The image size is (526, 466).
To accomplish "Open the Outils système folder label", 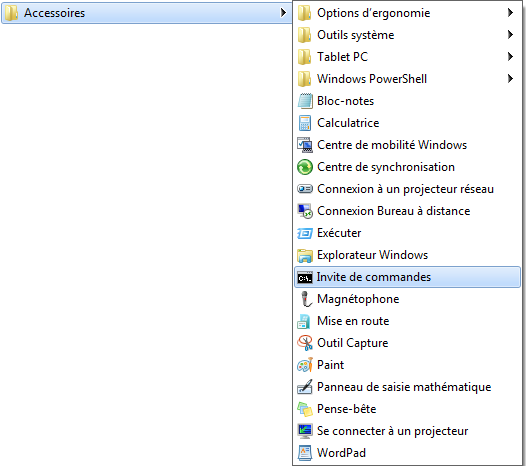I will click(356, 35).
